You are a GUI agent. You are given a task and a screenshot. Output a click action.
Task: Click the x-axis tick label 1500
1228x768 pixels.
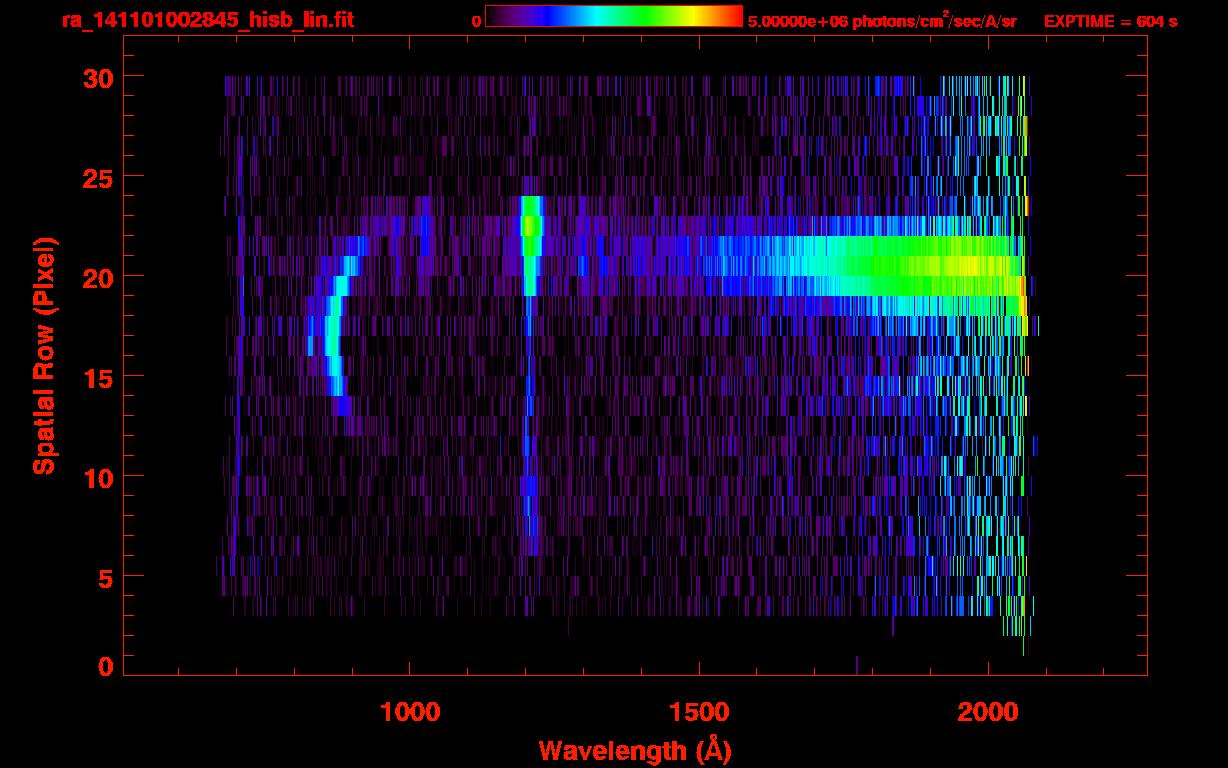click(x=699, y=712)
